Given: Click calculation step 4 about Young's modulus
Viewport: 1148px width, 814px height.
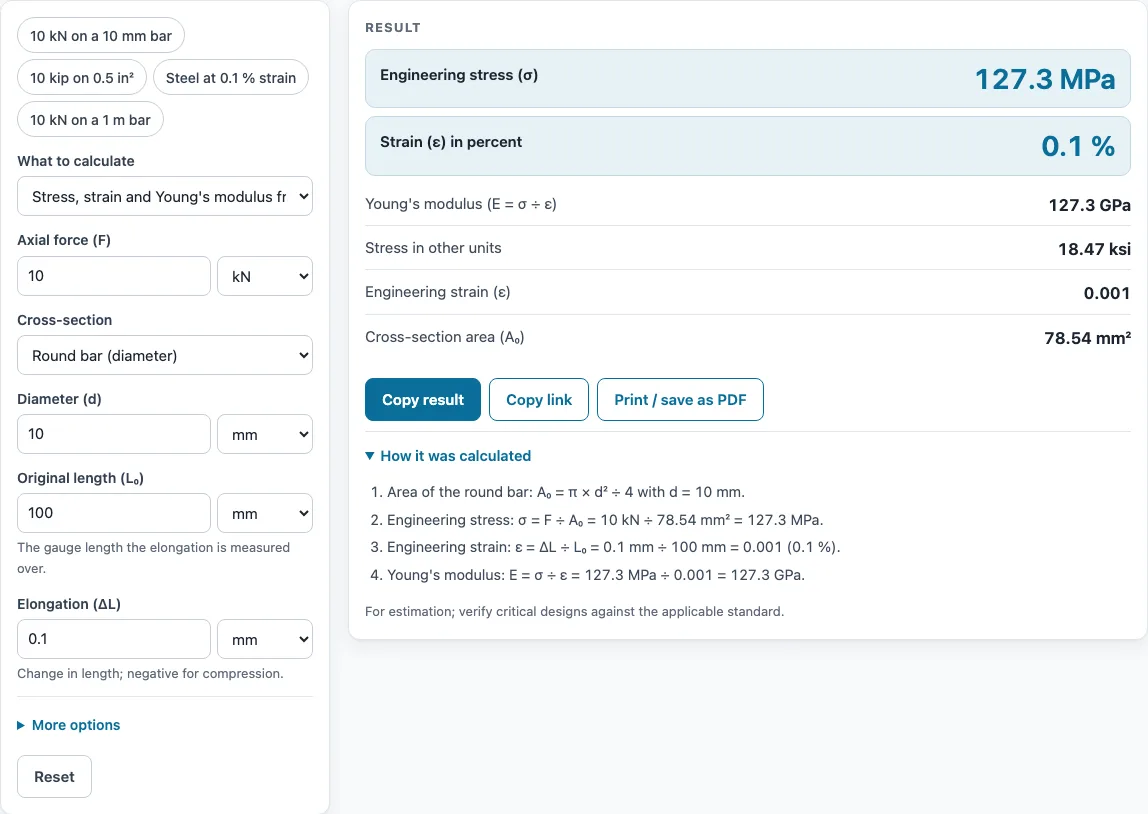Looking at the screenshot, I should (x=596, y=575).
